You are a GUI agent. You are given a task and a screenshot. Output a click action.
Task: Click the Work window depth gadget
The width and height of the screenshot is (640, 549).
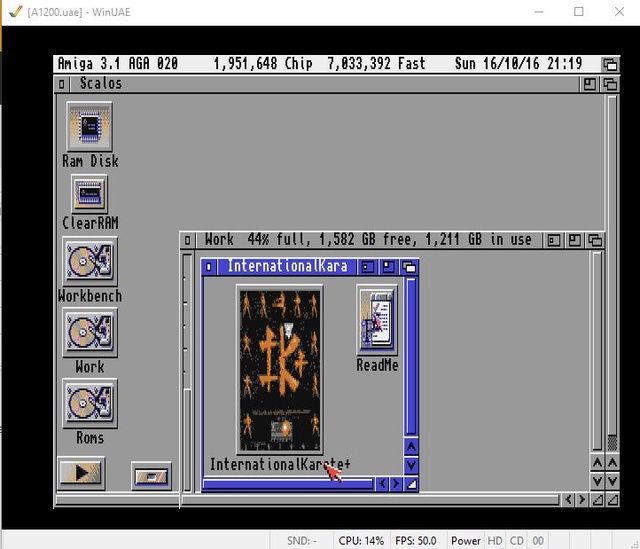595,240
